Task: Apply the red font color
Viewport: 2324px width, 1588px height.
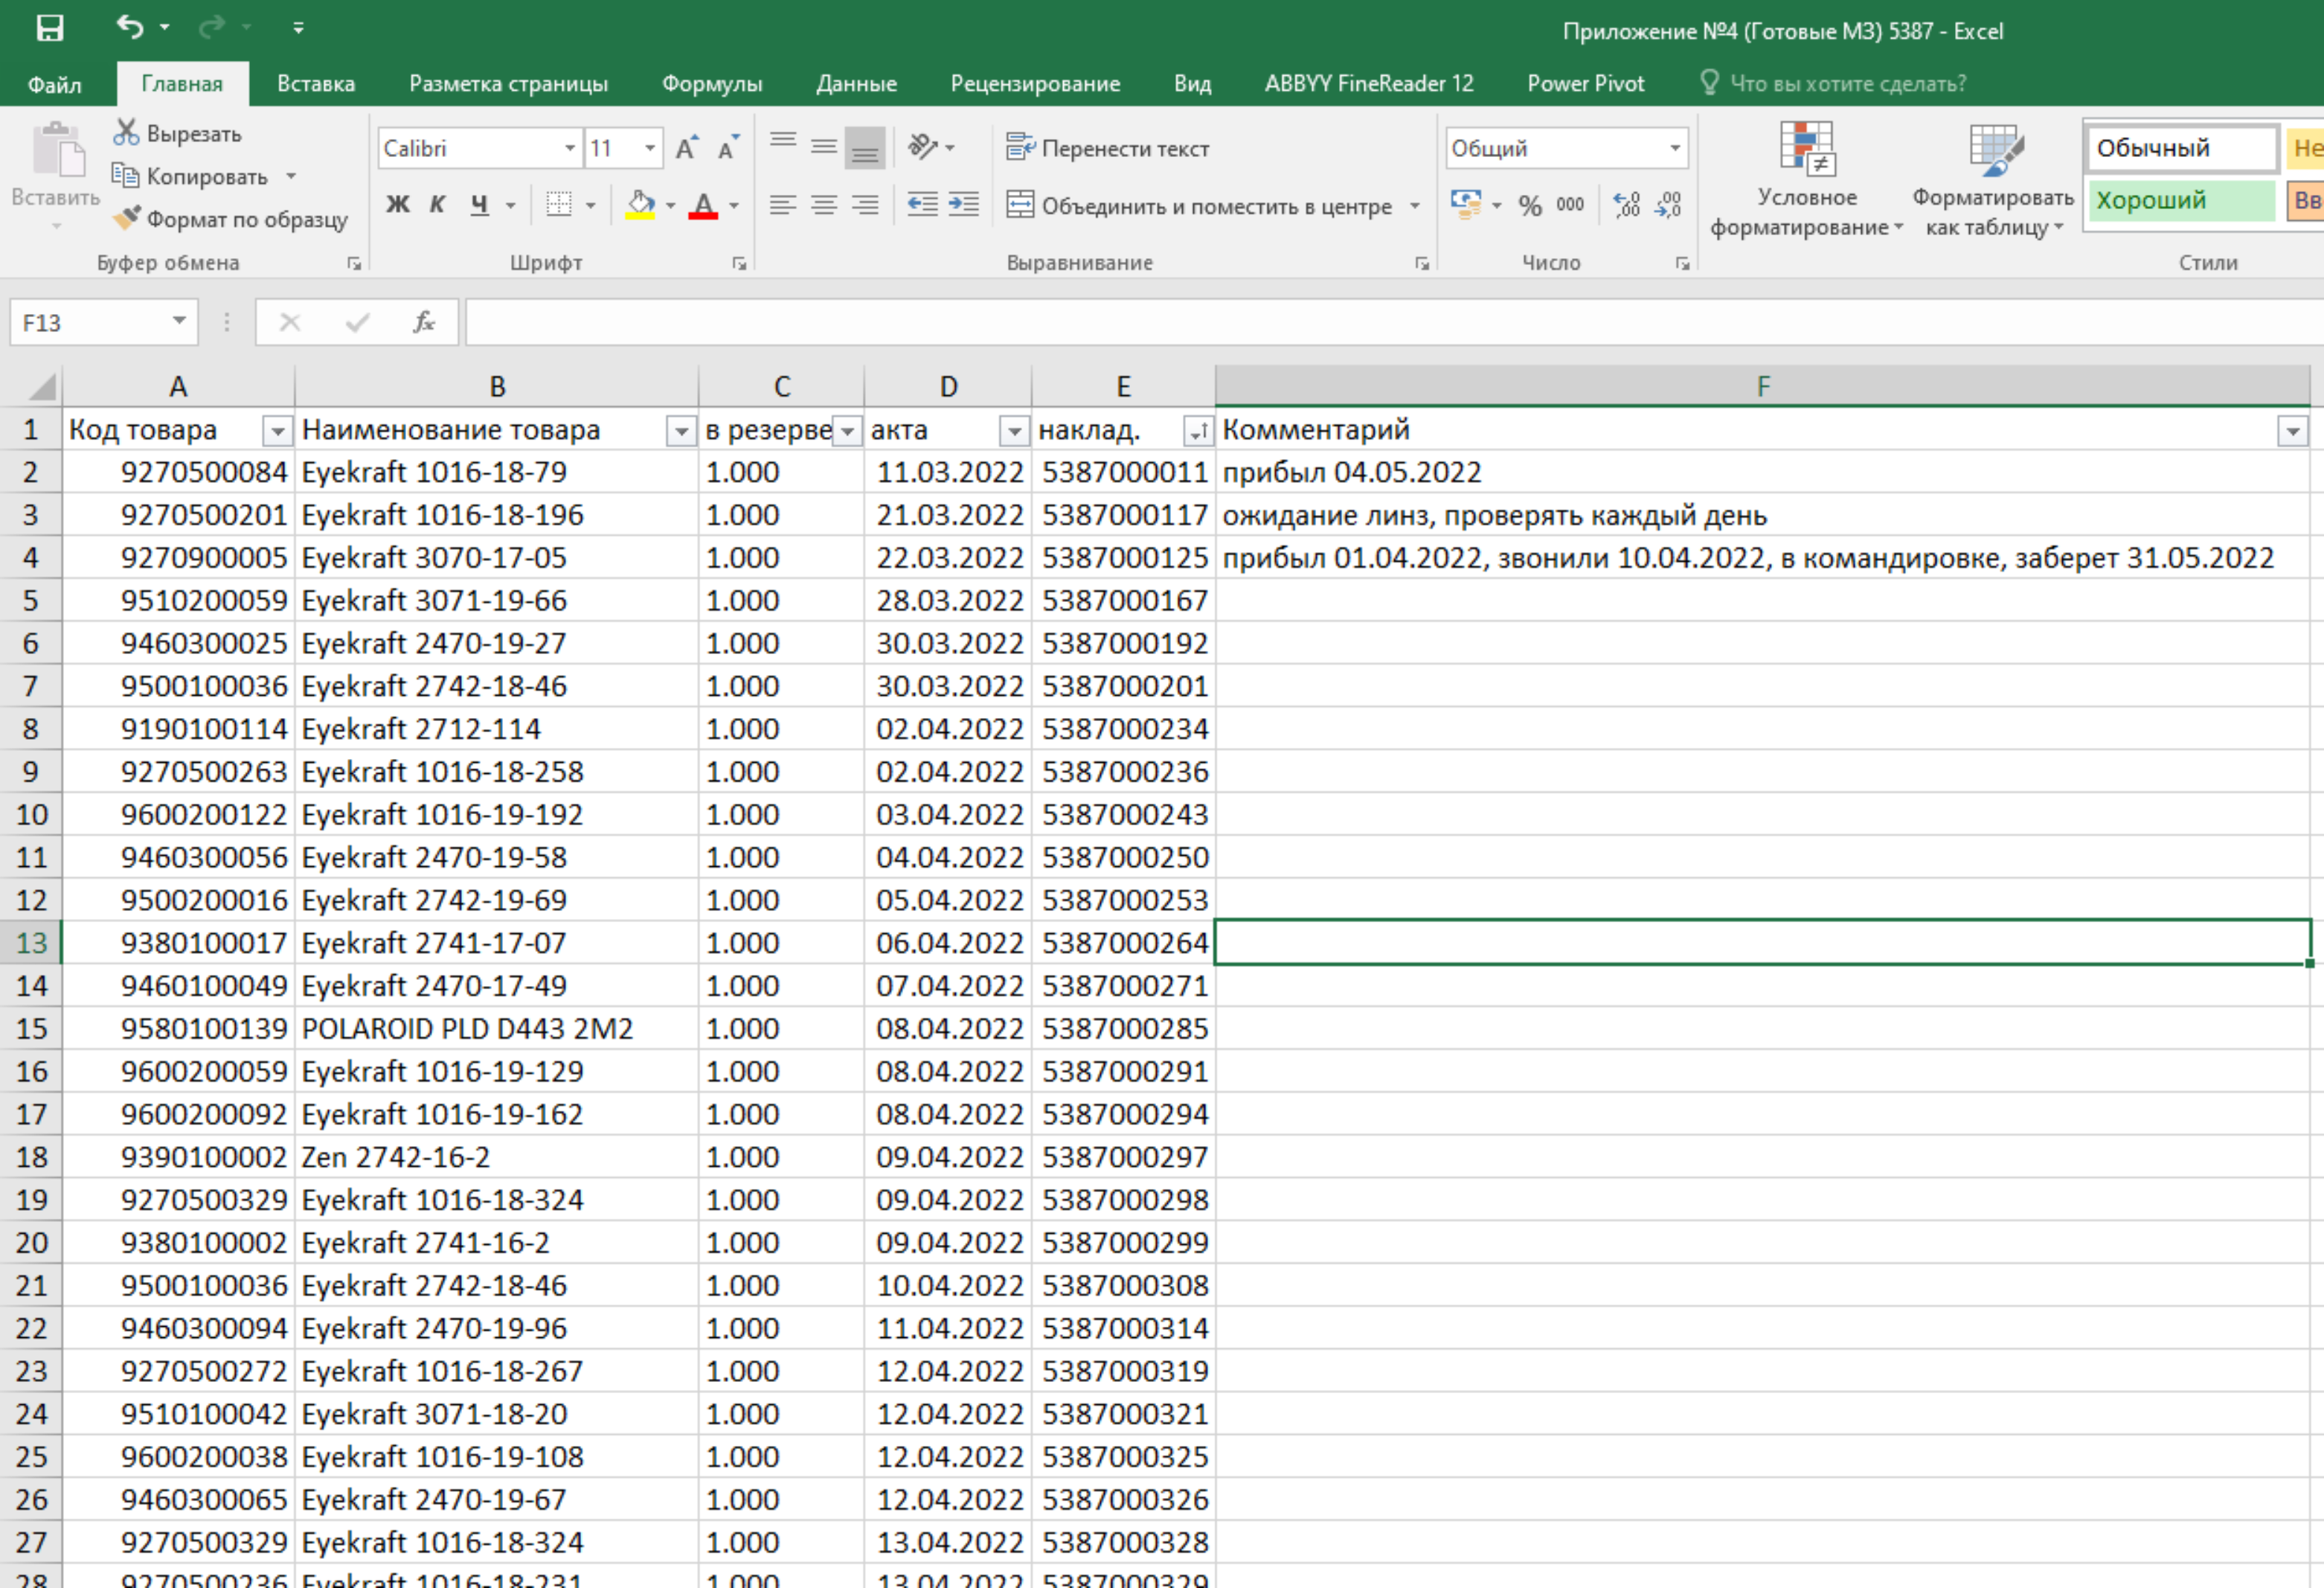Action: 703,205
